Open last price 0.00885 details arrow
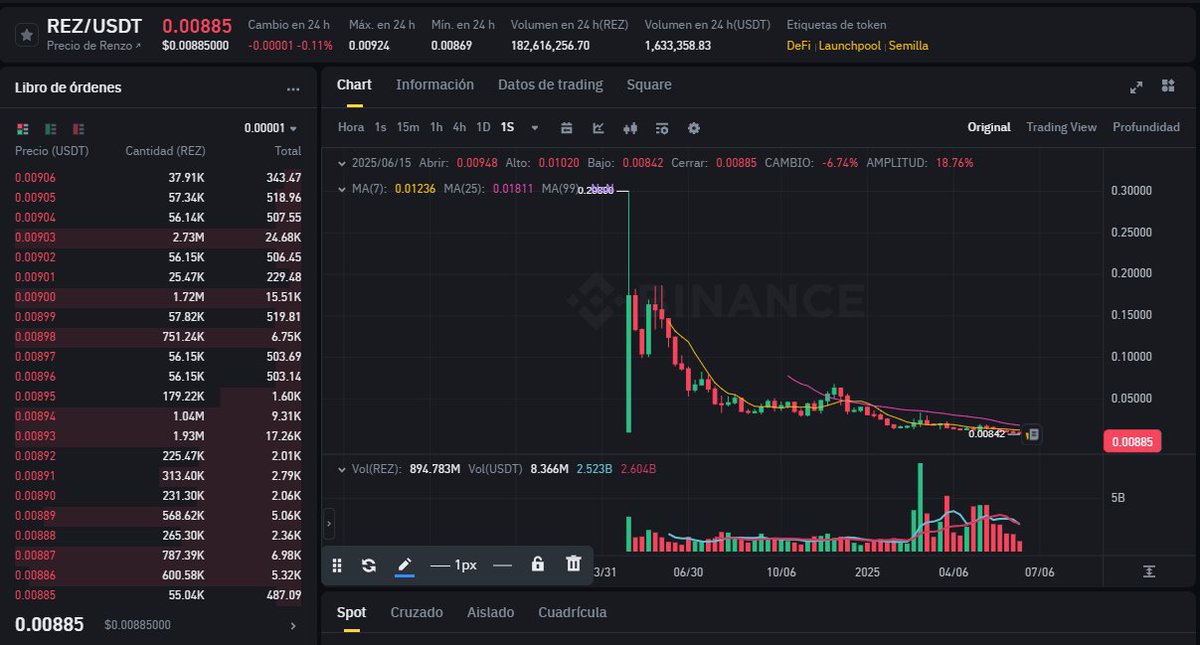The image size is (1200, 645). (293, 625)
